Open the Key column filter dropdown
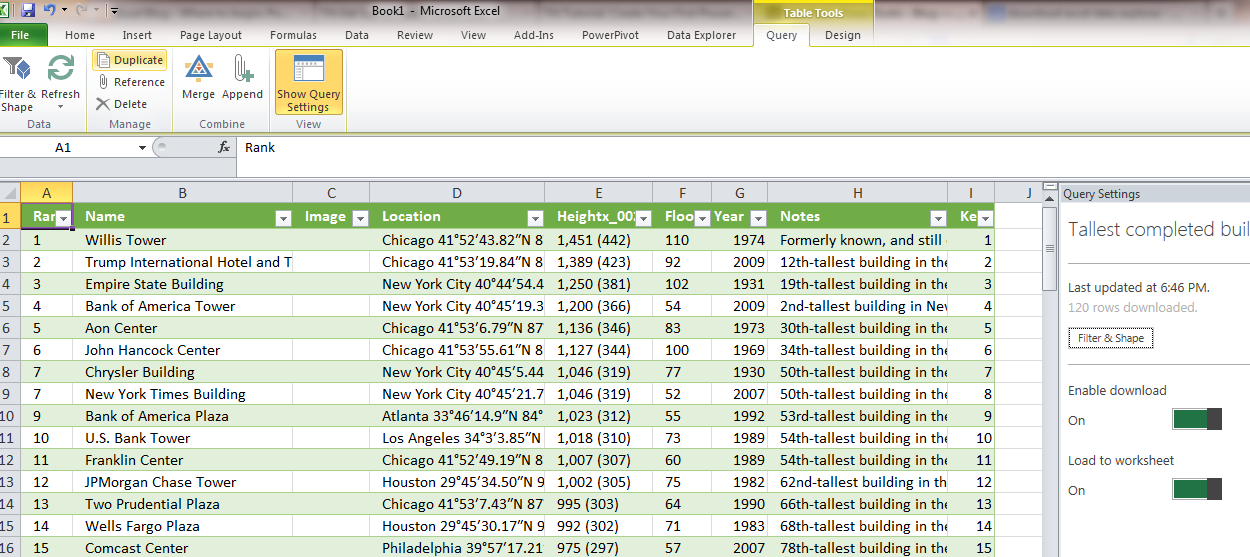This screenshot has height=557, width=1250. pyautogui.click(x=985, y=218)
